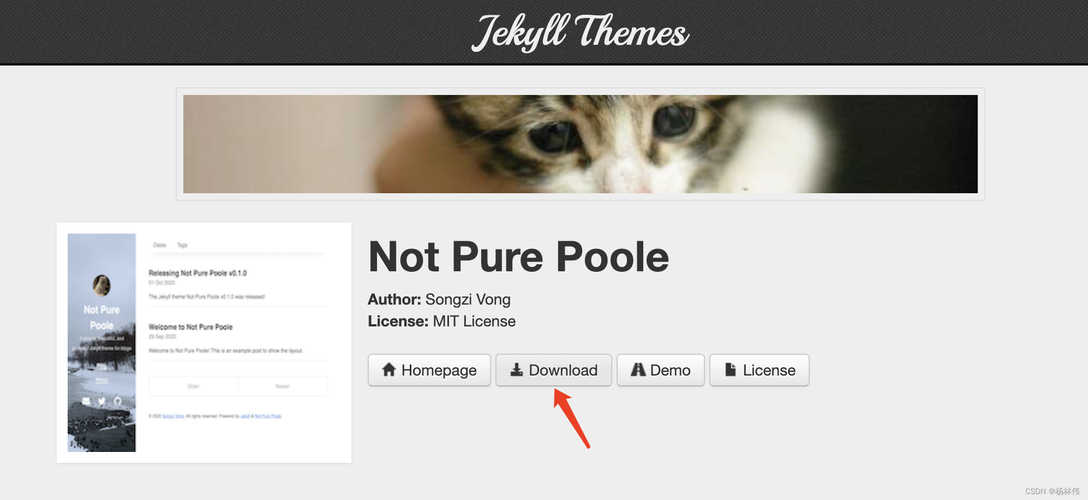
Task: Open the Jekyll Themes site title link
Action: tap(580, 32)
